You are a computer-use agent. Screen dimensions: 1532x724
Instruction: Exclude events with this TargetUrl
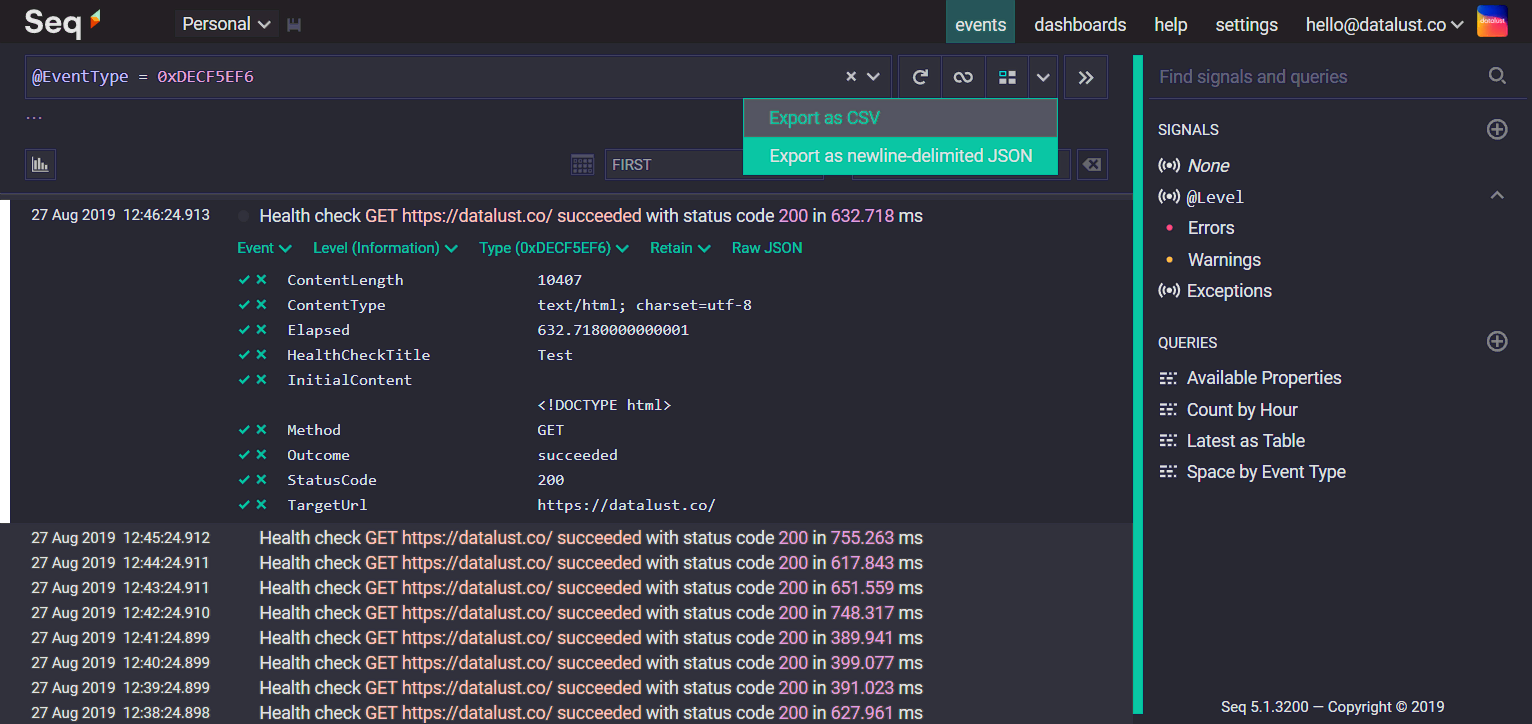click(x=261, y=505)
